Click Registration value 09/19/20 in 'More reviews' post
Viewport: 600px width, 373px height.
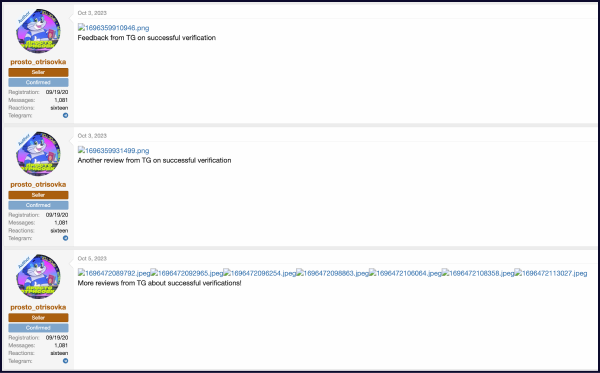click(x=57, y=338)
